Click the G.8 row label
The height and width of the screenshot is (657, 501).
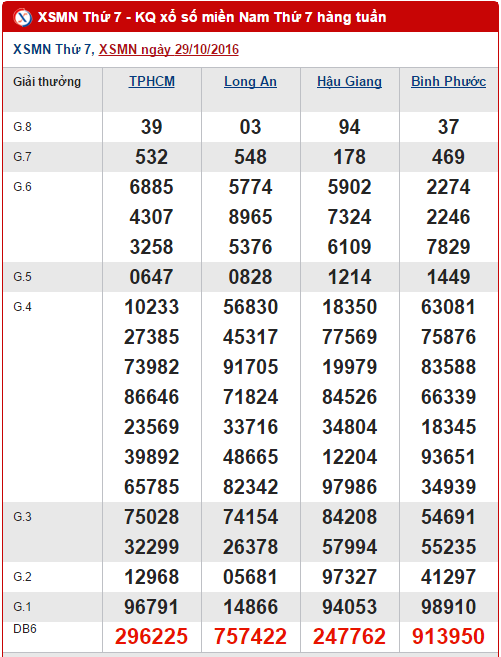23,127
